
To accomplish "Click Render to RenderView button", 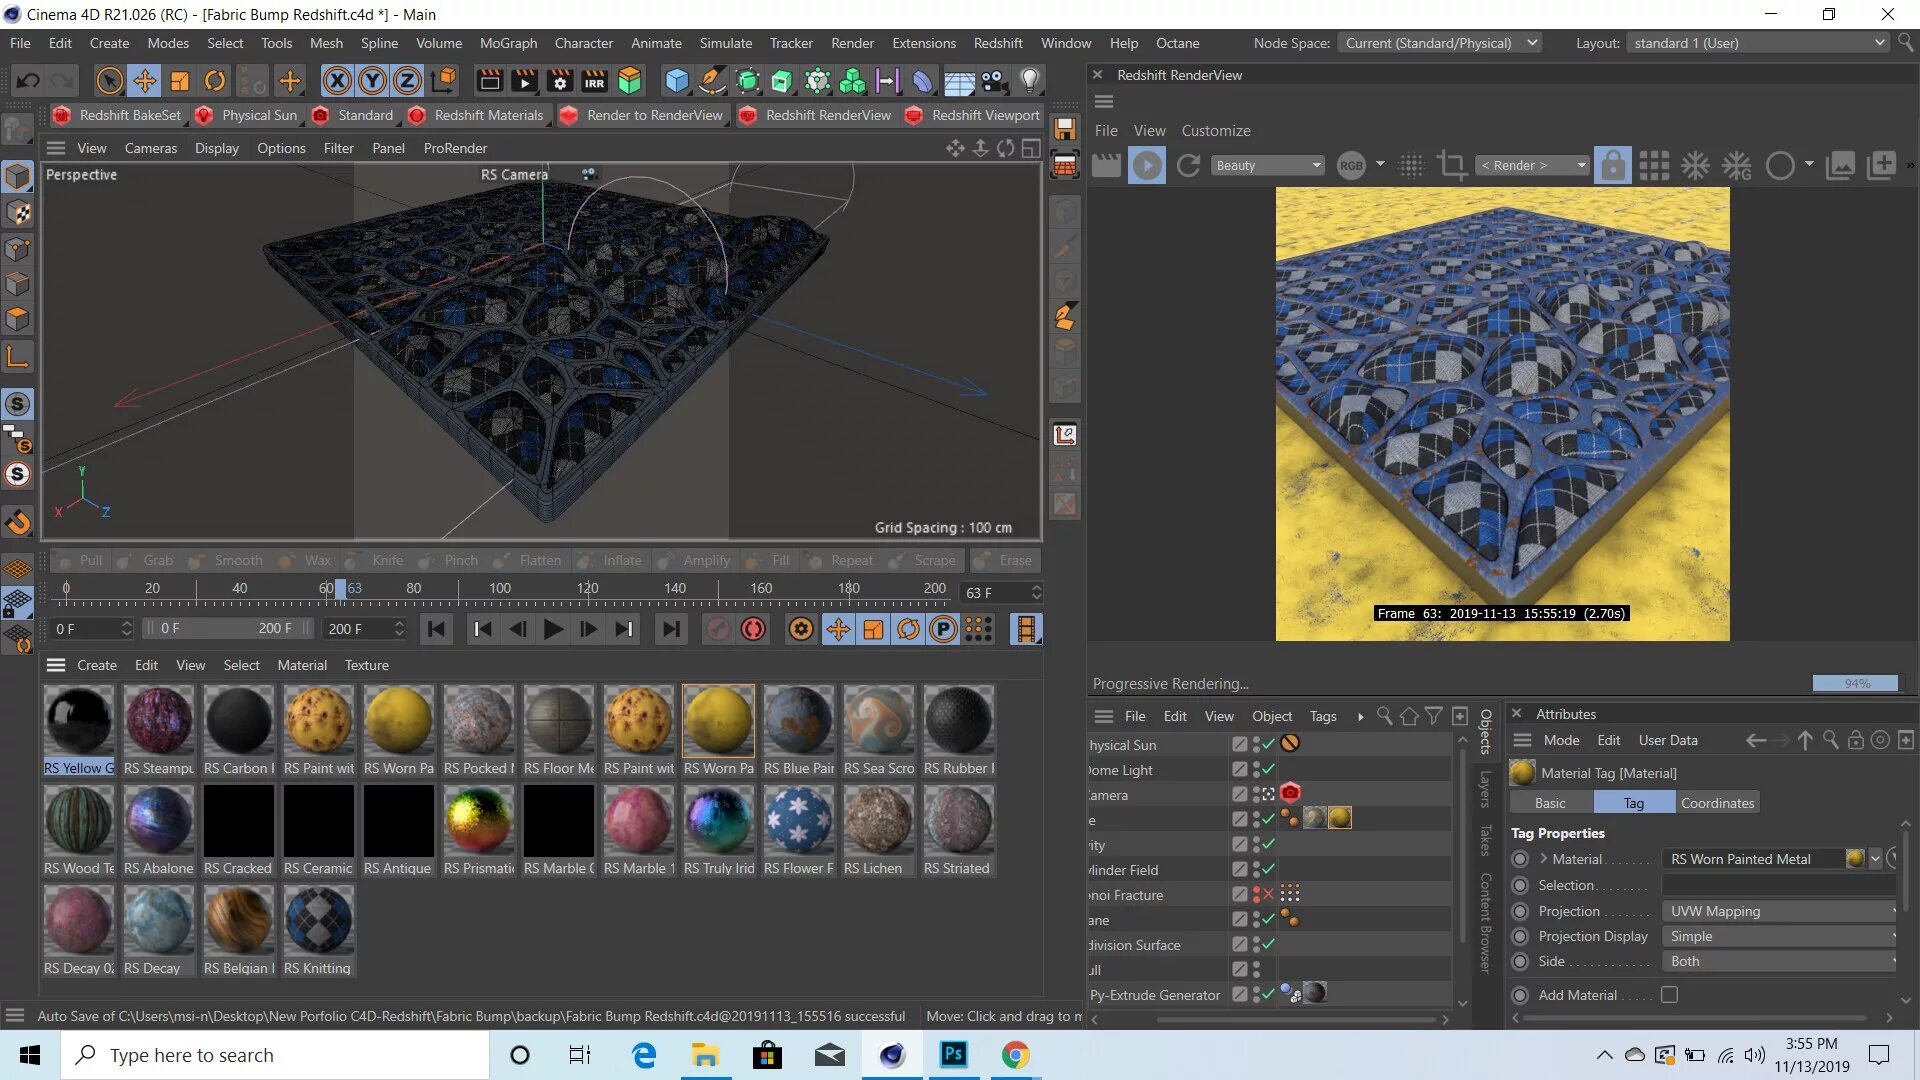I will [643, 115].
